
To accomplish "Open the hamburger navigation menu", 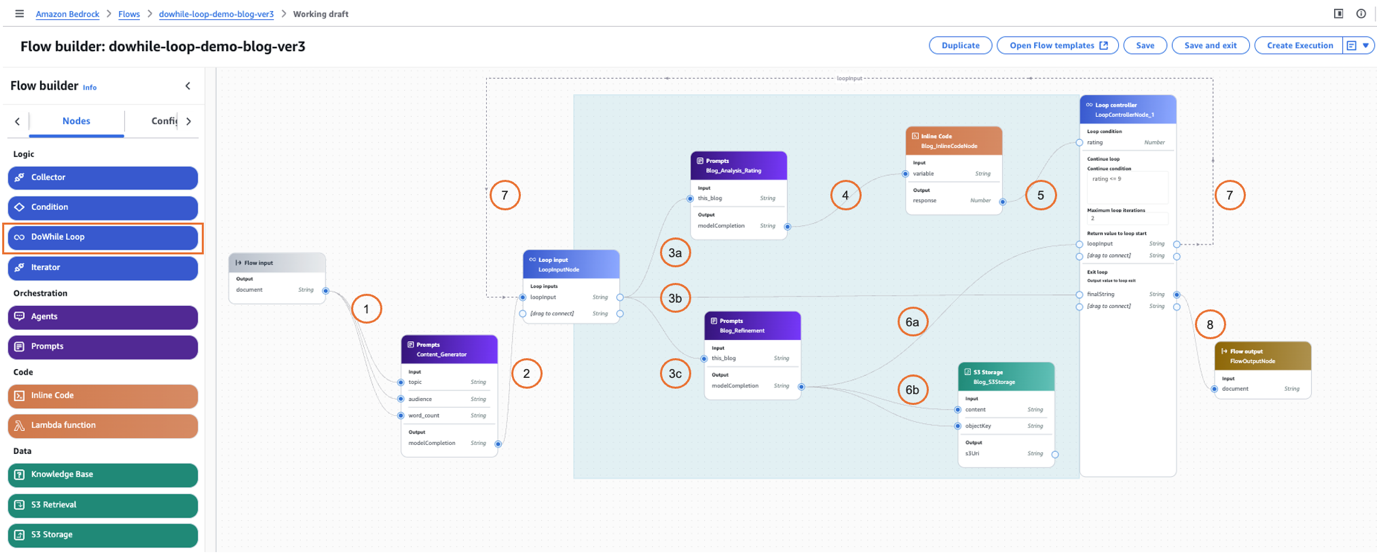I will (x=19, y=14).
